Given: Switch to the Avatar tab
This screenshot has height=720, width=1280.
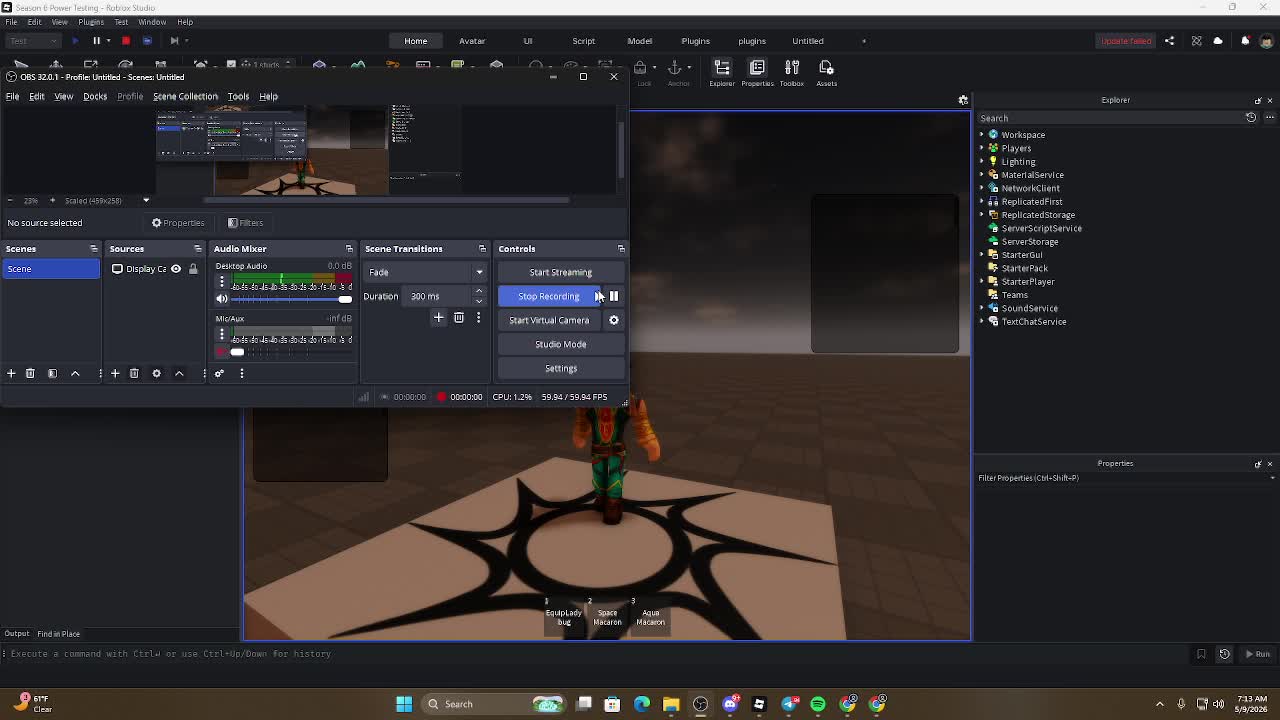Looking at the screenshot, I should 472,41.
